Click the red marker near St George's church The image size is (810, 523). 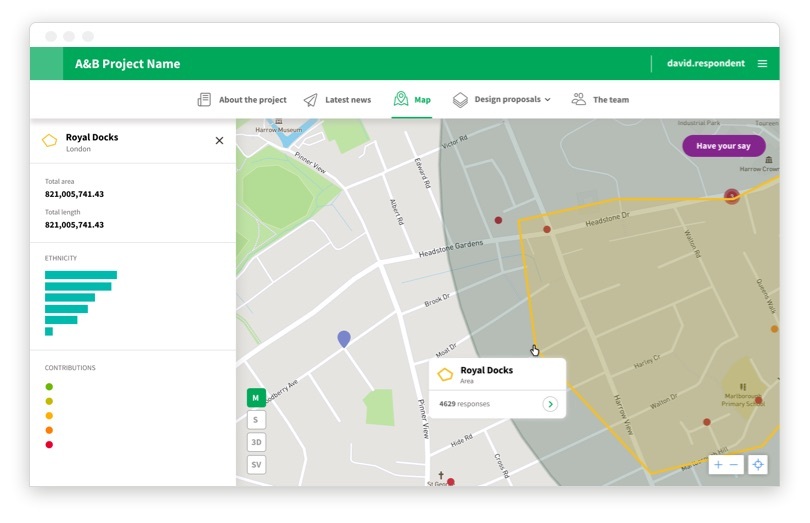450,482
